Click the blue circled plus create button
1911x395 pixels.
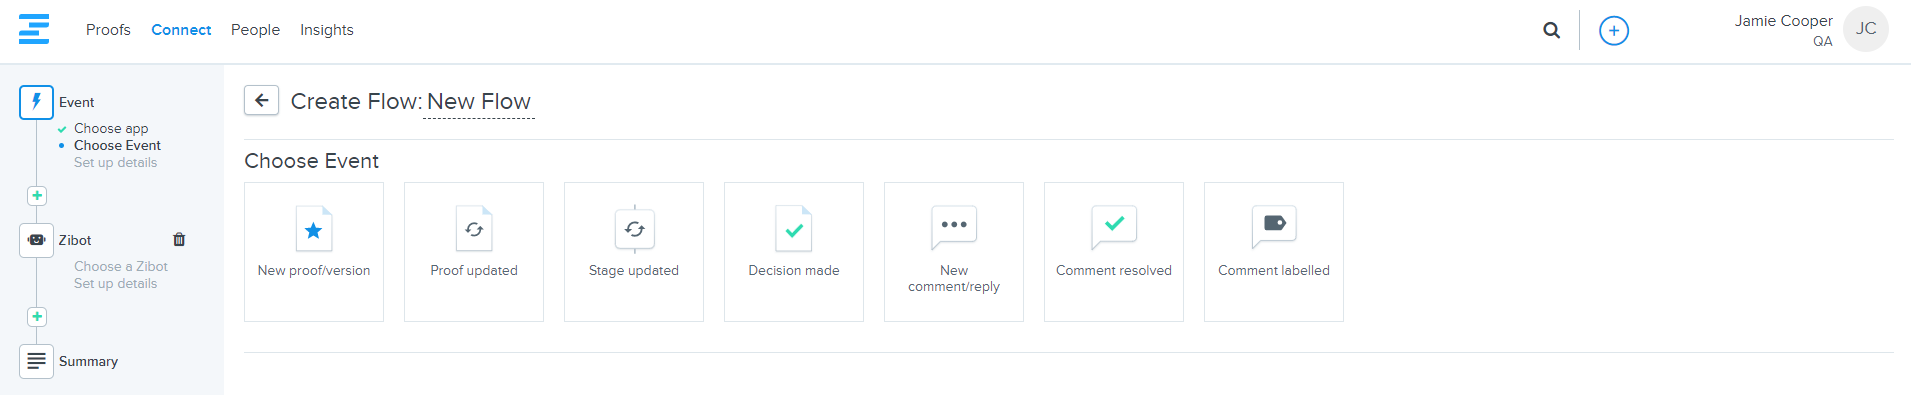tap(1614, 31)
